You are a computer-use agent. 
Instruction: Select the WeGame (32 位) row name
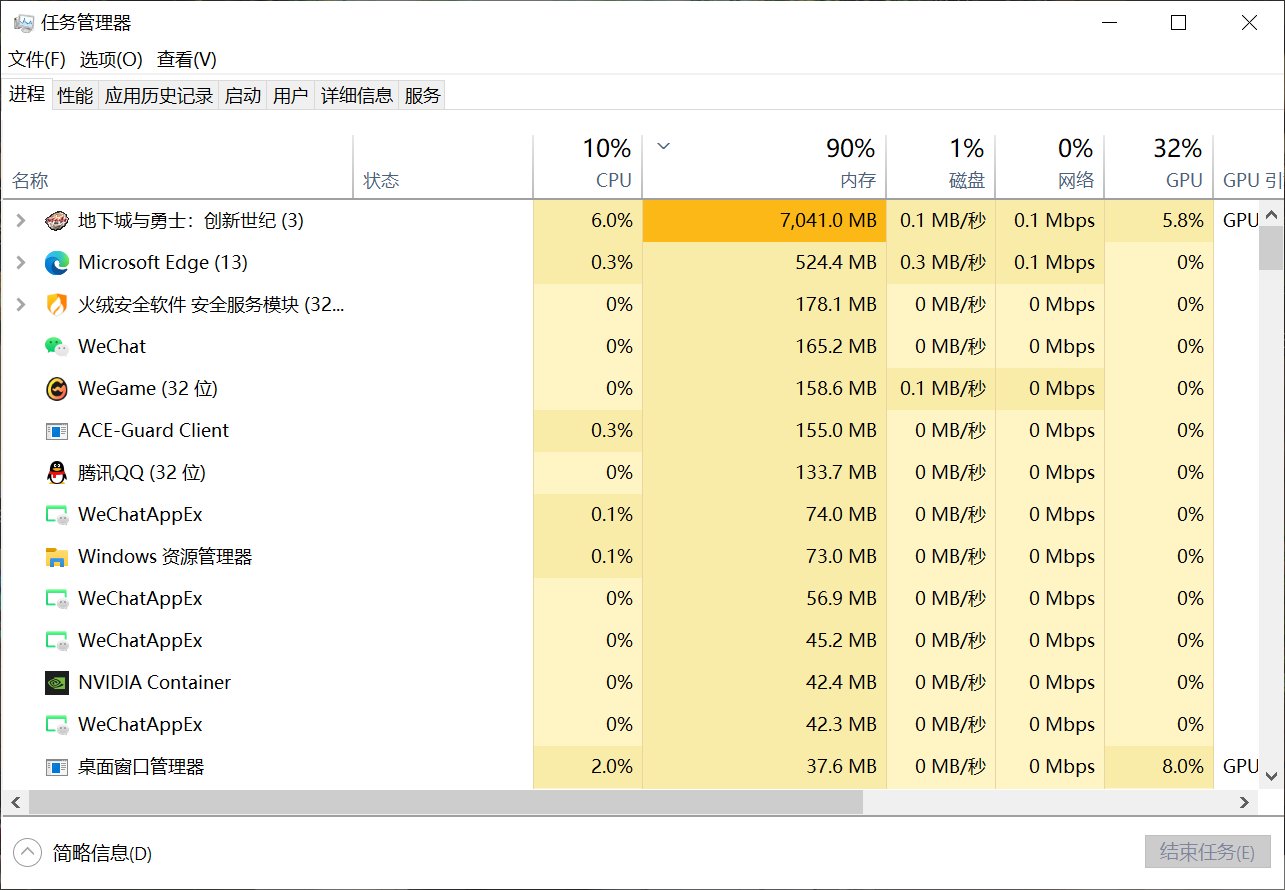point(147,389)
